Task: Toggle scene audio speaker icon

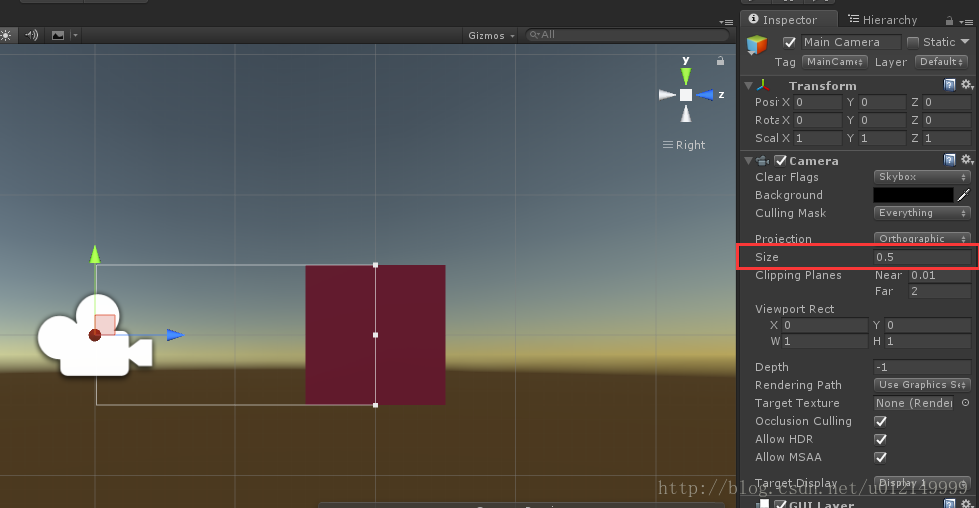Action: click(x=31, y=36)
